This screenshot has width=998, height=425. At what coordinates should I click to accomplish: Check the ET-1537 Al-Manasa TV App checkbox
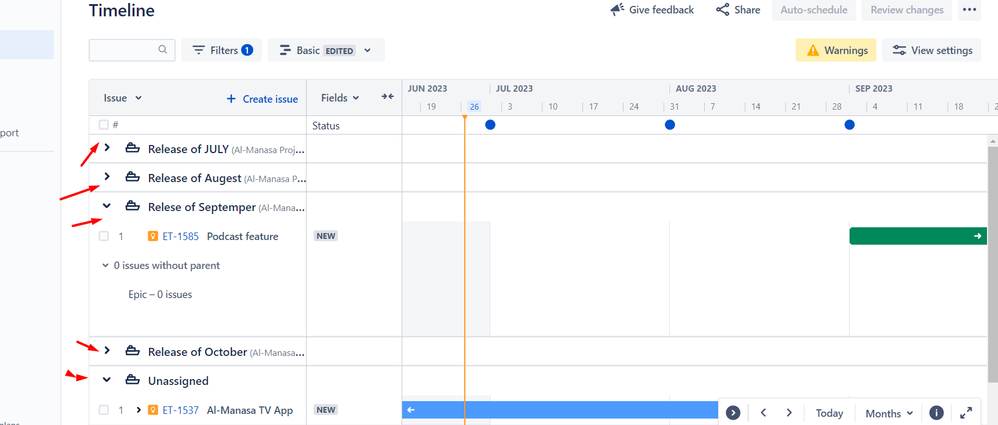[103, 410]
